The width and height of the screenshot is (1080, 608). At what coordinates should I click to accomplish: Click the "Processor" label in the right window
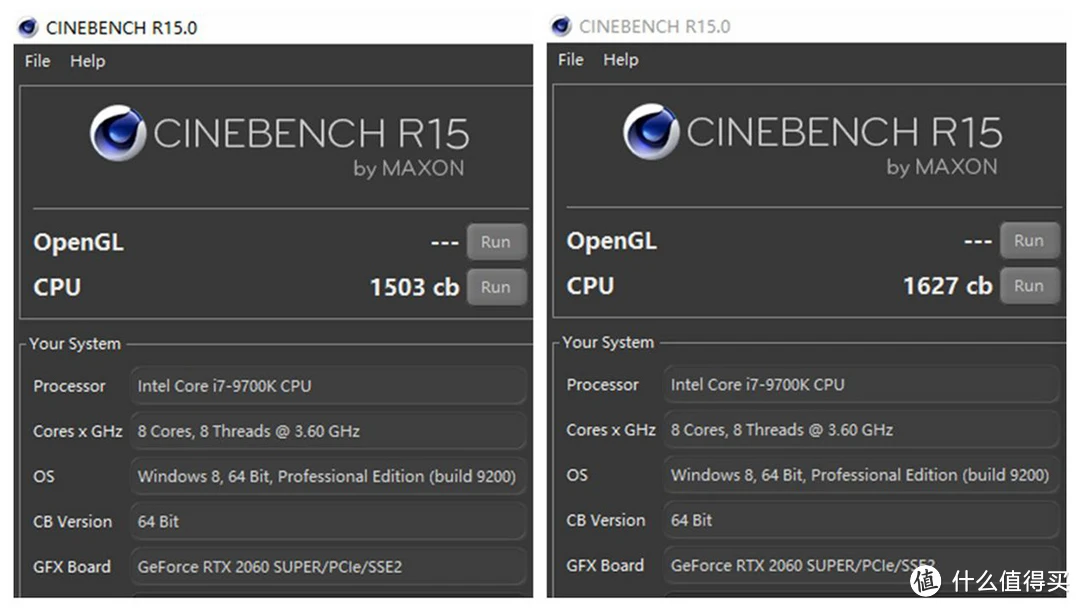pyautogui.click(x=603, y=385)
